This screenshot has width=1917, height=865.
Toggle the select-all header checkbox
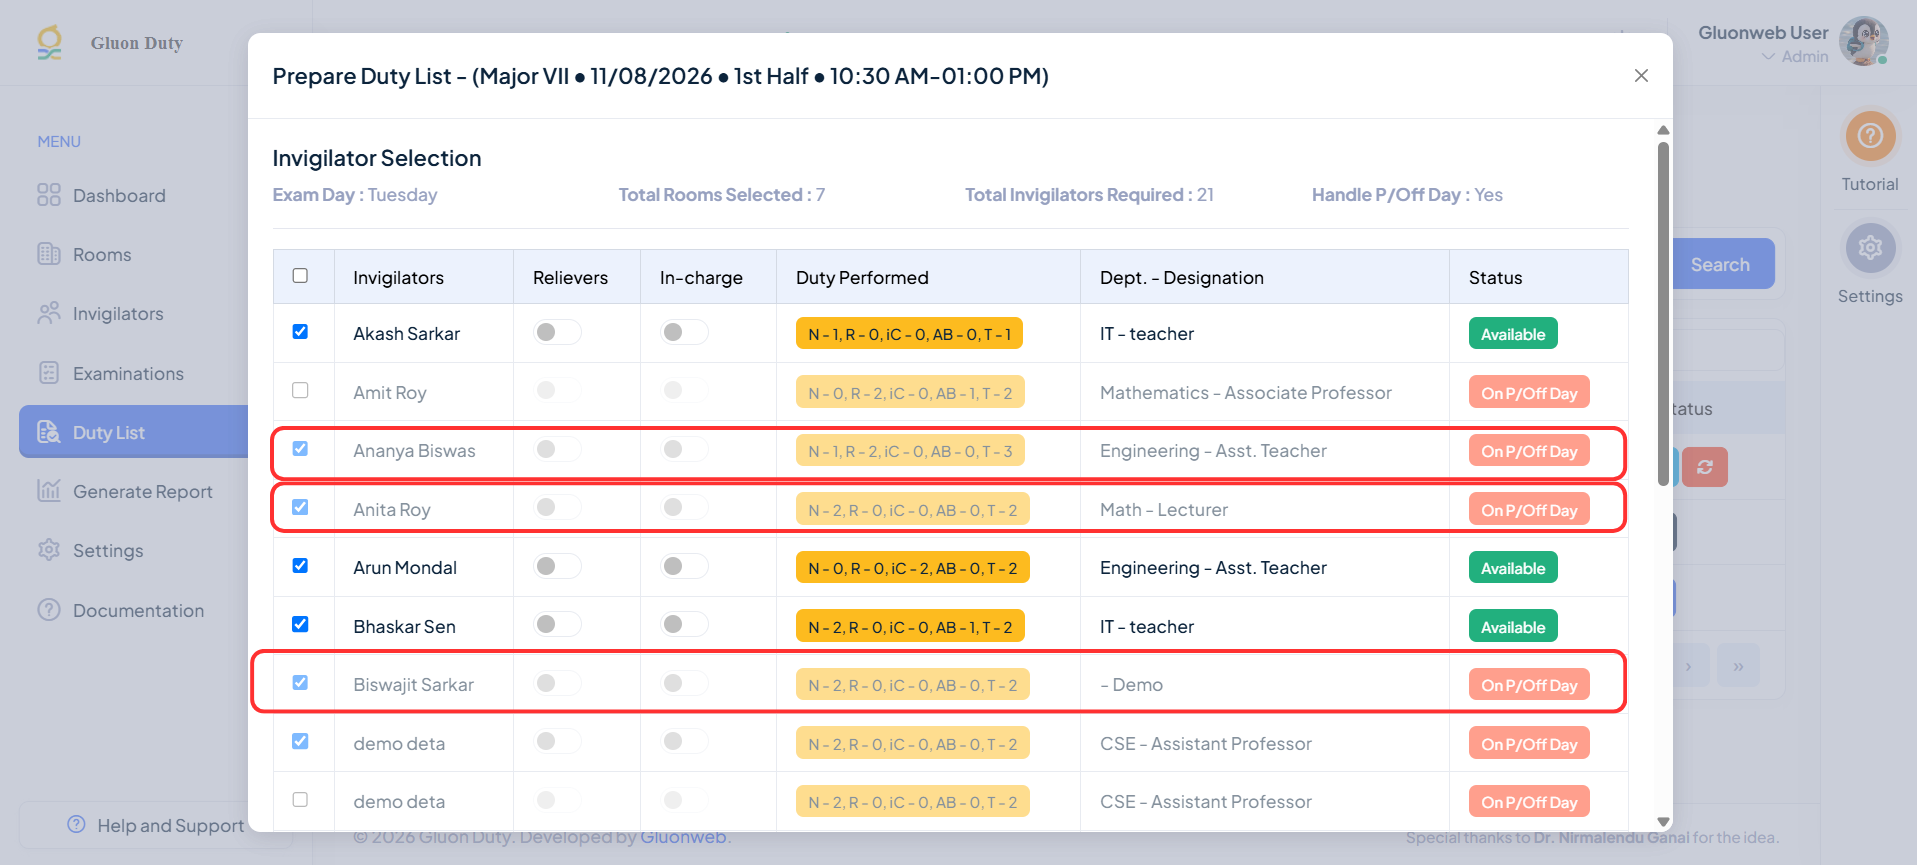pos(300,276)
